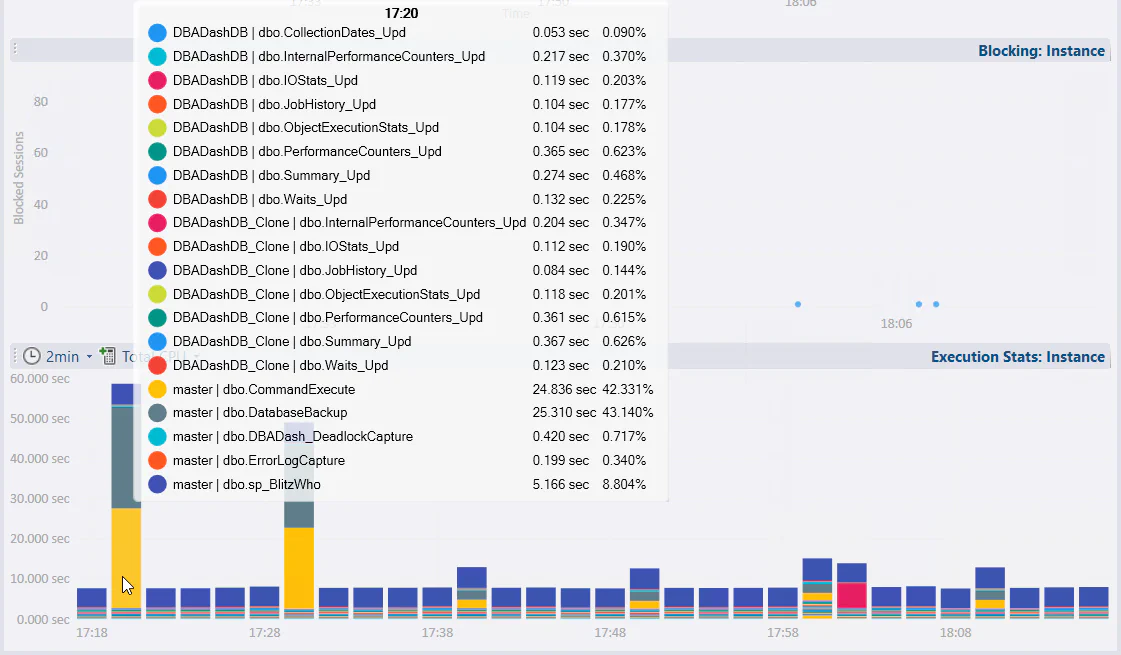Select the tallest stacked bar at 17:20
The width and height of the screenshot is (1121, 655).
coord(126,501)
